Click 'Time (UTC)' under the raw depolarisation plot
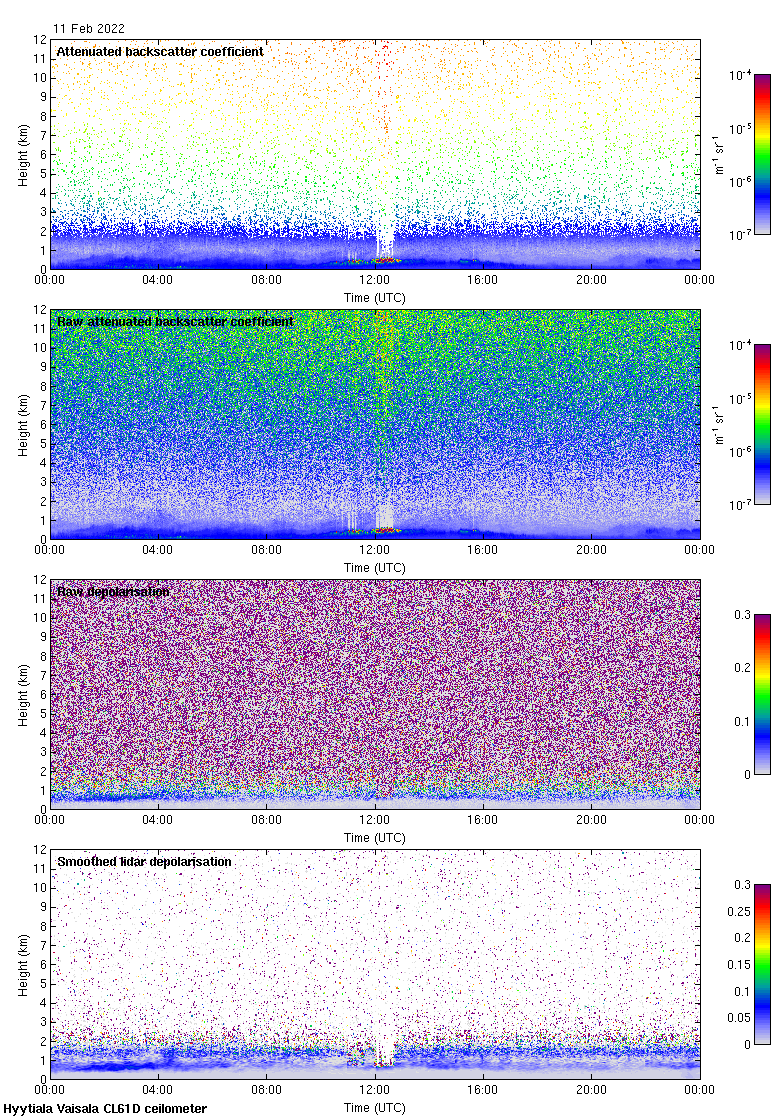Image resolution: width=780 pixels, height=1120 pixels. [x=374, y=838]
